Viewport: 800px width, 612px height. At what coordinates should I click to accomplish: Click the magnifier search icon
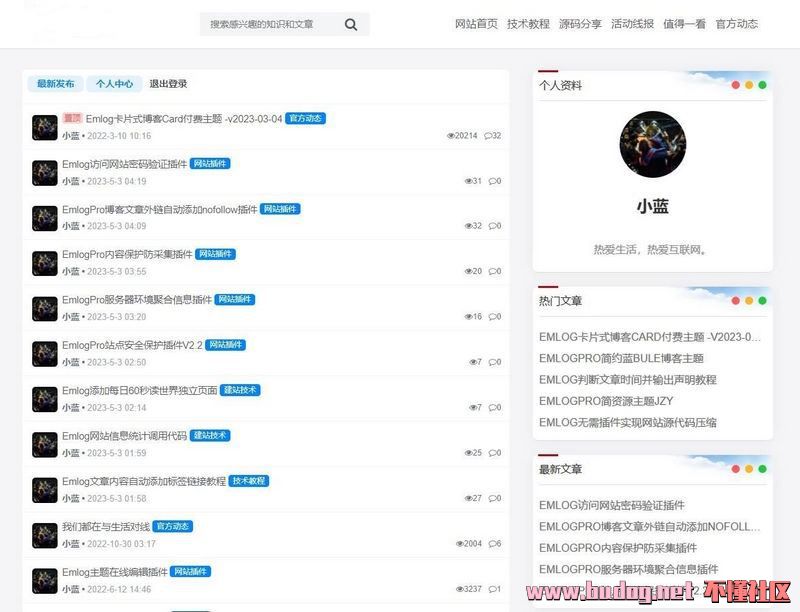[351, 24]
